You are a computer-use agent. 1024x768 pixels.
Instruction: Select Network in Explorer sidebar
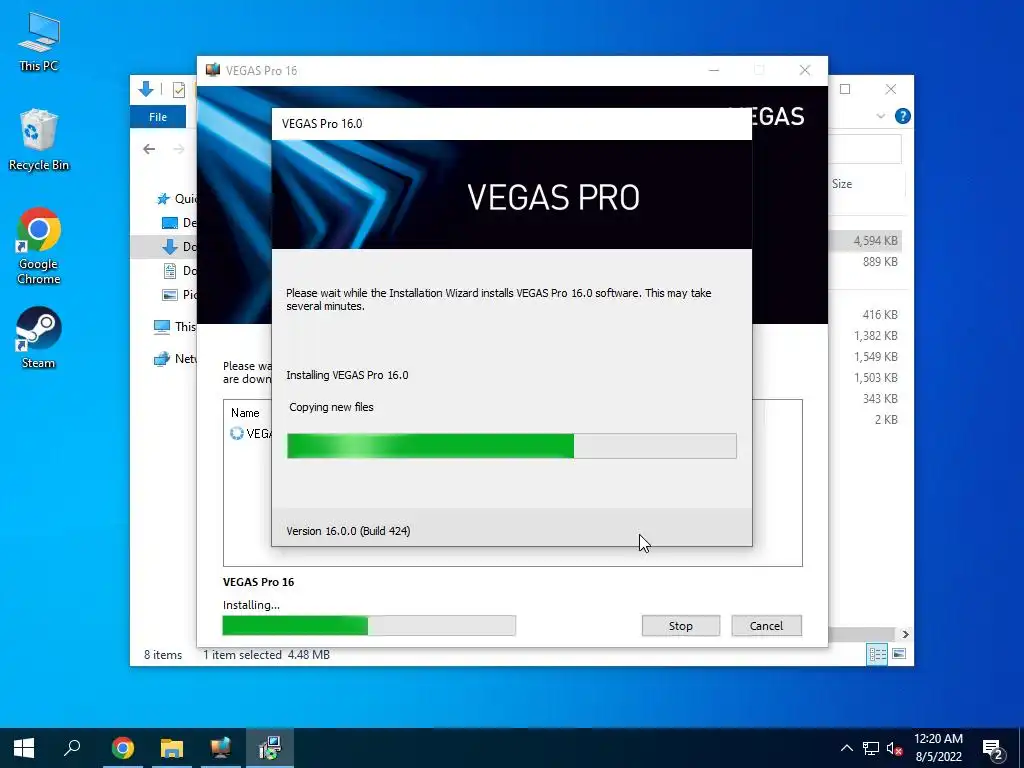click(175, 359)
